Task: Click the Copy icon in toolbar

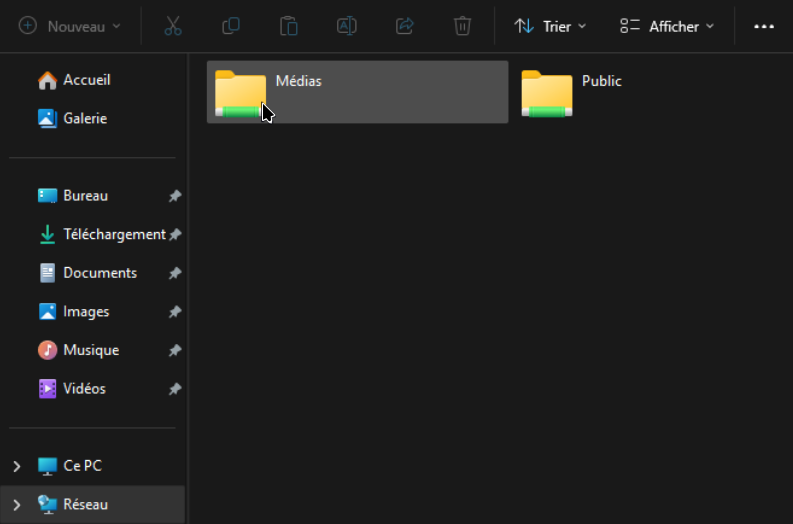Action: pyautogui.click(x=231, y=26)
